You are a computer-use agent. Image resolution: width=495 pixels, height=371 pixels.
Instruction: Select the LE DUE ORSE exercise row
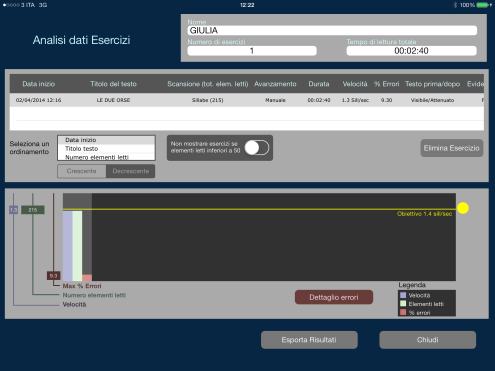coord(247,100)
